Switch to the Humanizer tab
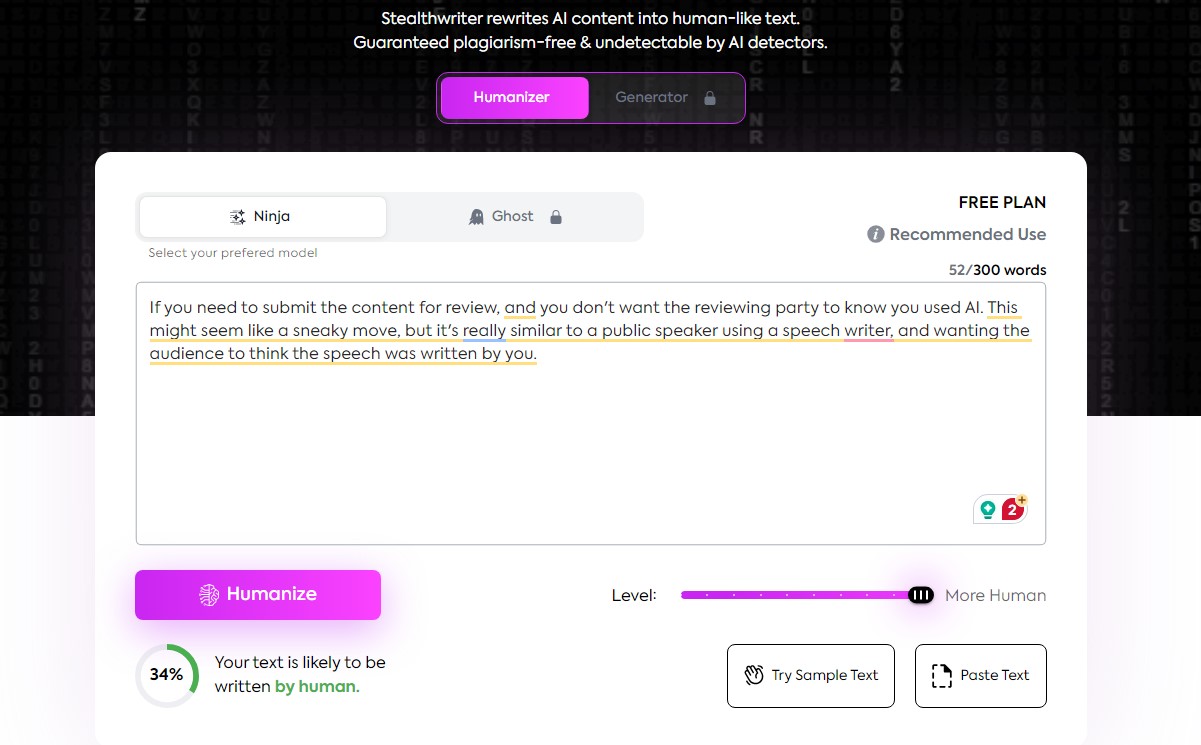 (x=514, y=98)
